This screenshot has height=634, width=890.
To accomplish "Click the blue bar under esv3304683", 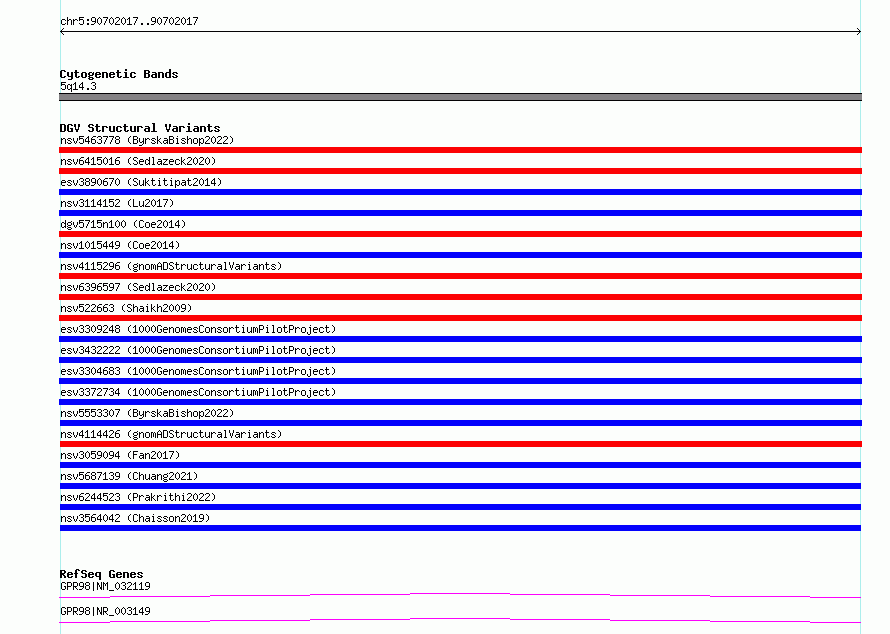I will point(460,381).
